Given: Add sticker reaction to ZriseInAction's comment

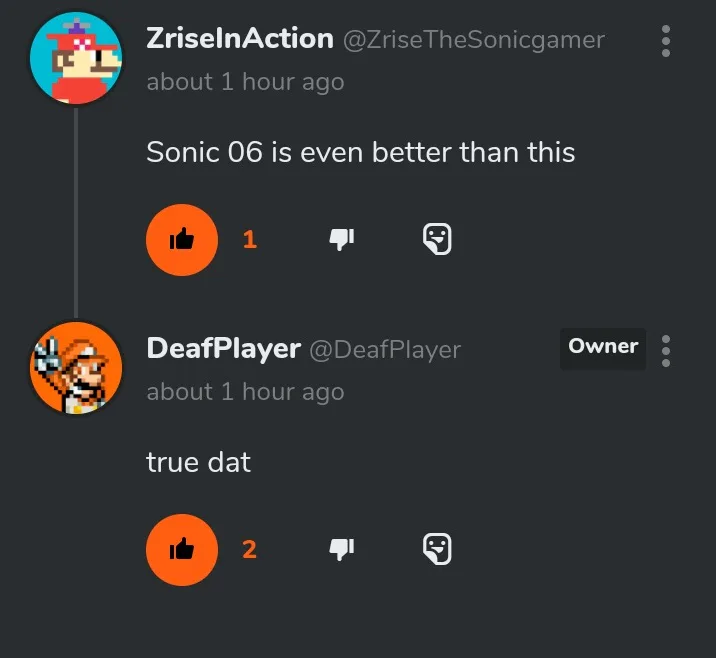Looking at the screenshot, I should (x=437, y=239).
